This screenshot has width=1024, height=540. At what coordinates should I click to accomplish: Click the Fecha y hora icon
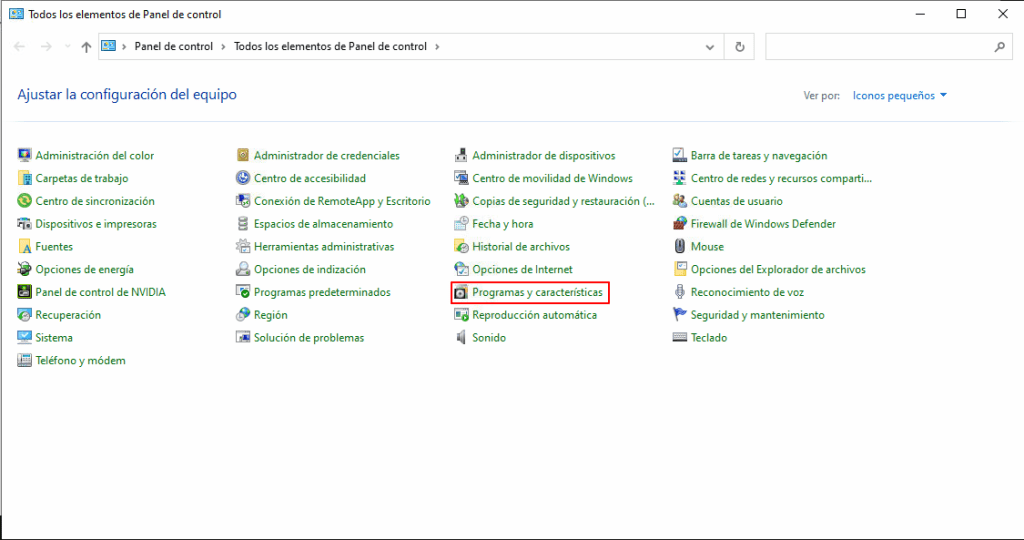(461, 224)
